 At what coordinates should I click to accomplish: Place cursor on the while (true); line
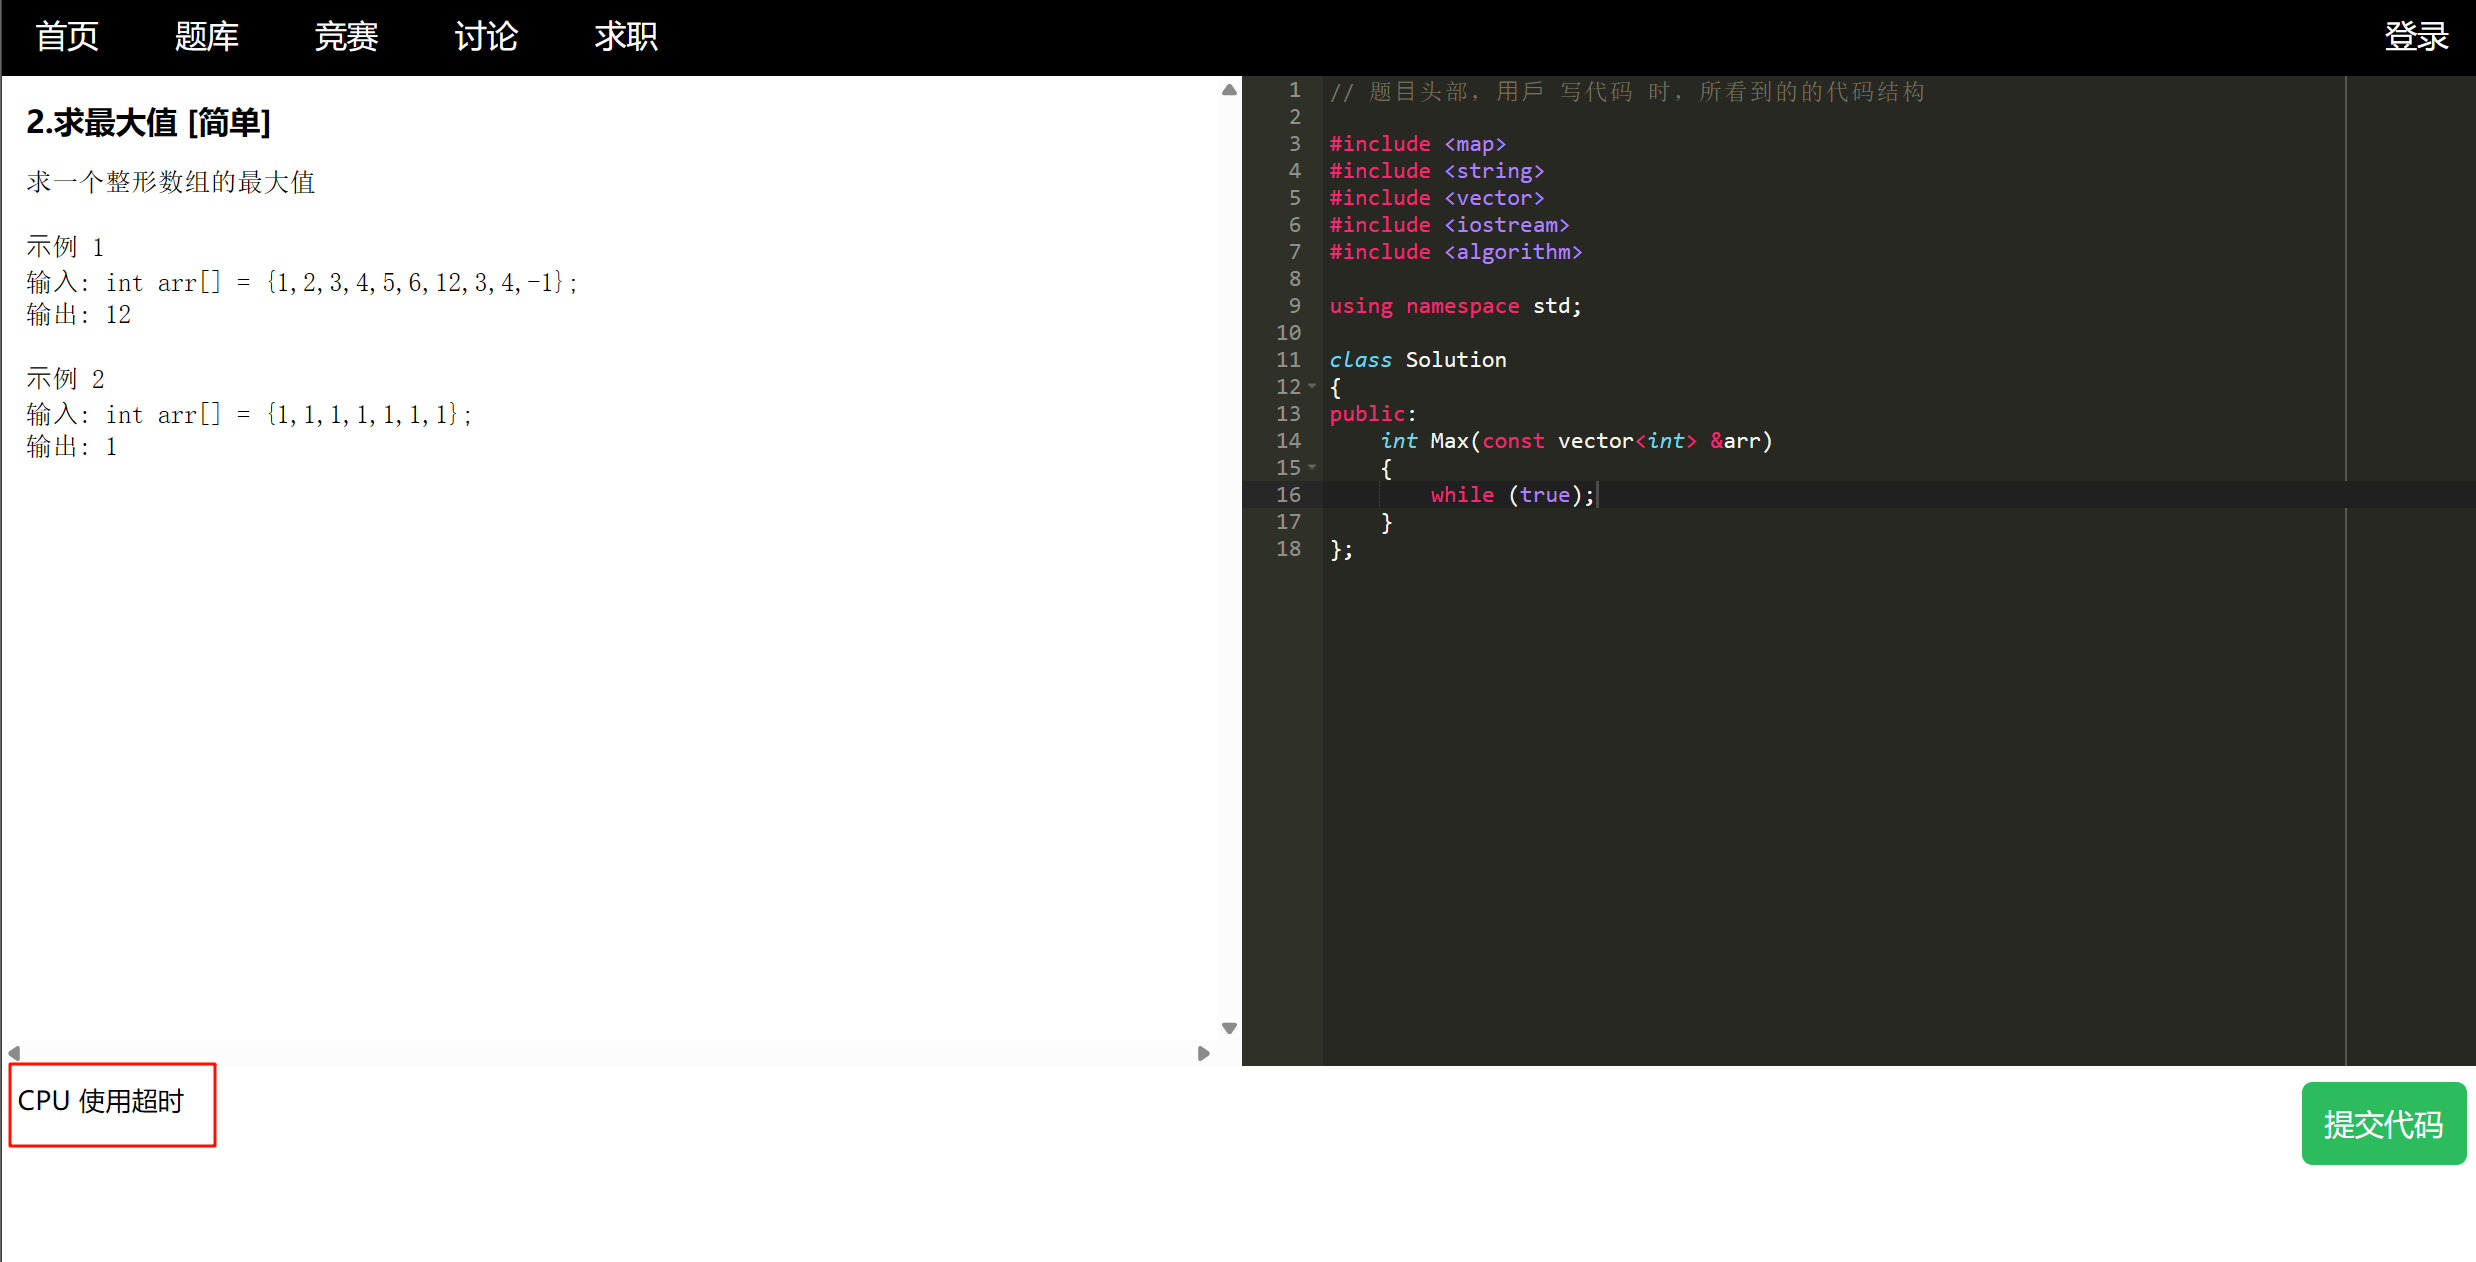[x=1512, y=494]
